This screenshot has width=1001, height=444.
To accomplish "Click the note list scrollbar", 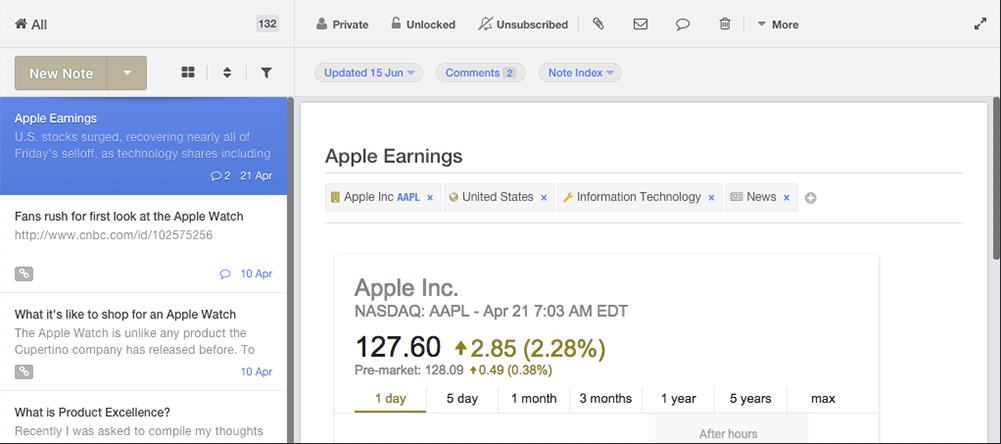I will pos(290,270).
